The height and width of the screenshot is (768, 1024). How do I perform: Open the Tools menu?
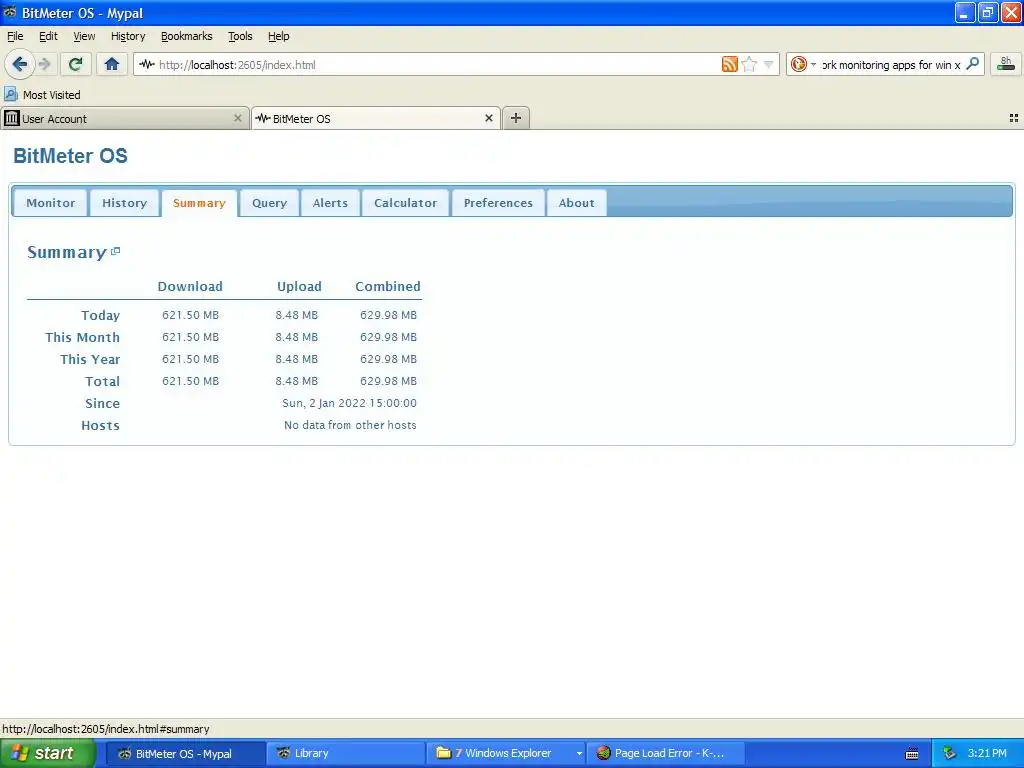(240, 36)
